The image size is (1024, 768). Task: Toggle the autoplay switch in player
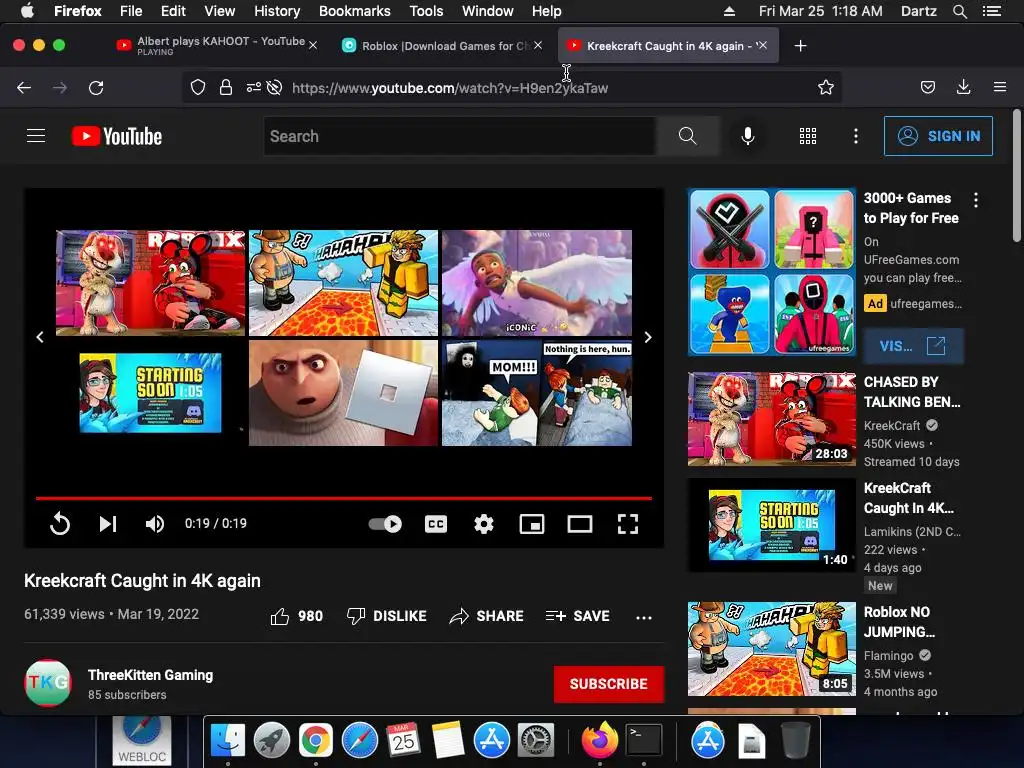pyautogui.click(x=385, y=524)
